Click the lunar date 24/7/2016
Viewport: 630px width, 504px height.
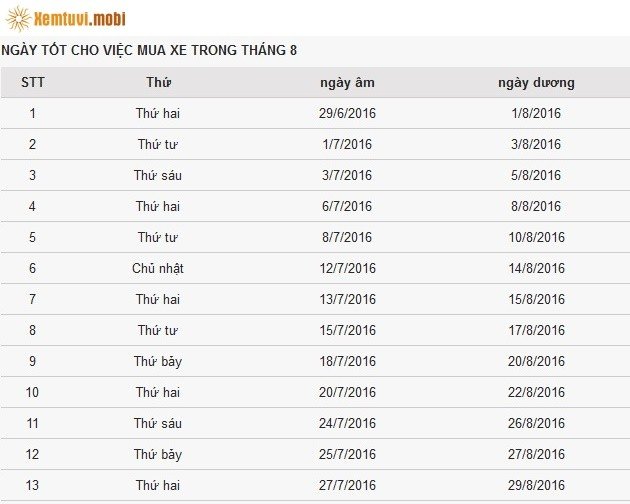pyautogui.click(x=347, y=423)
